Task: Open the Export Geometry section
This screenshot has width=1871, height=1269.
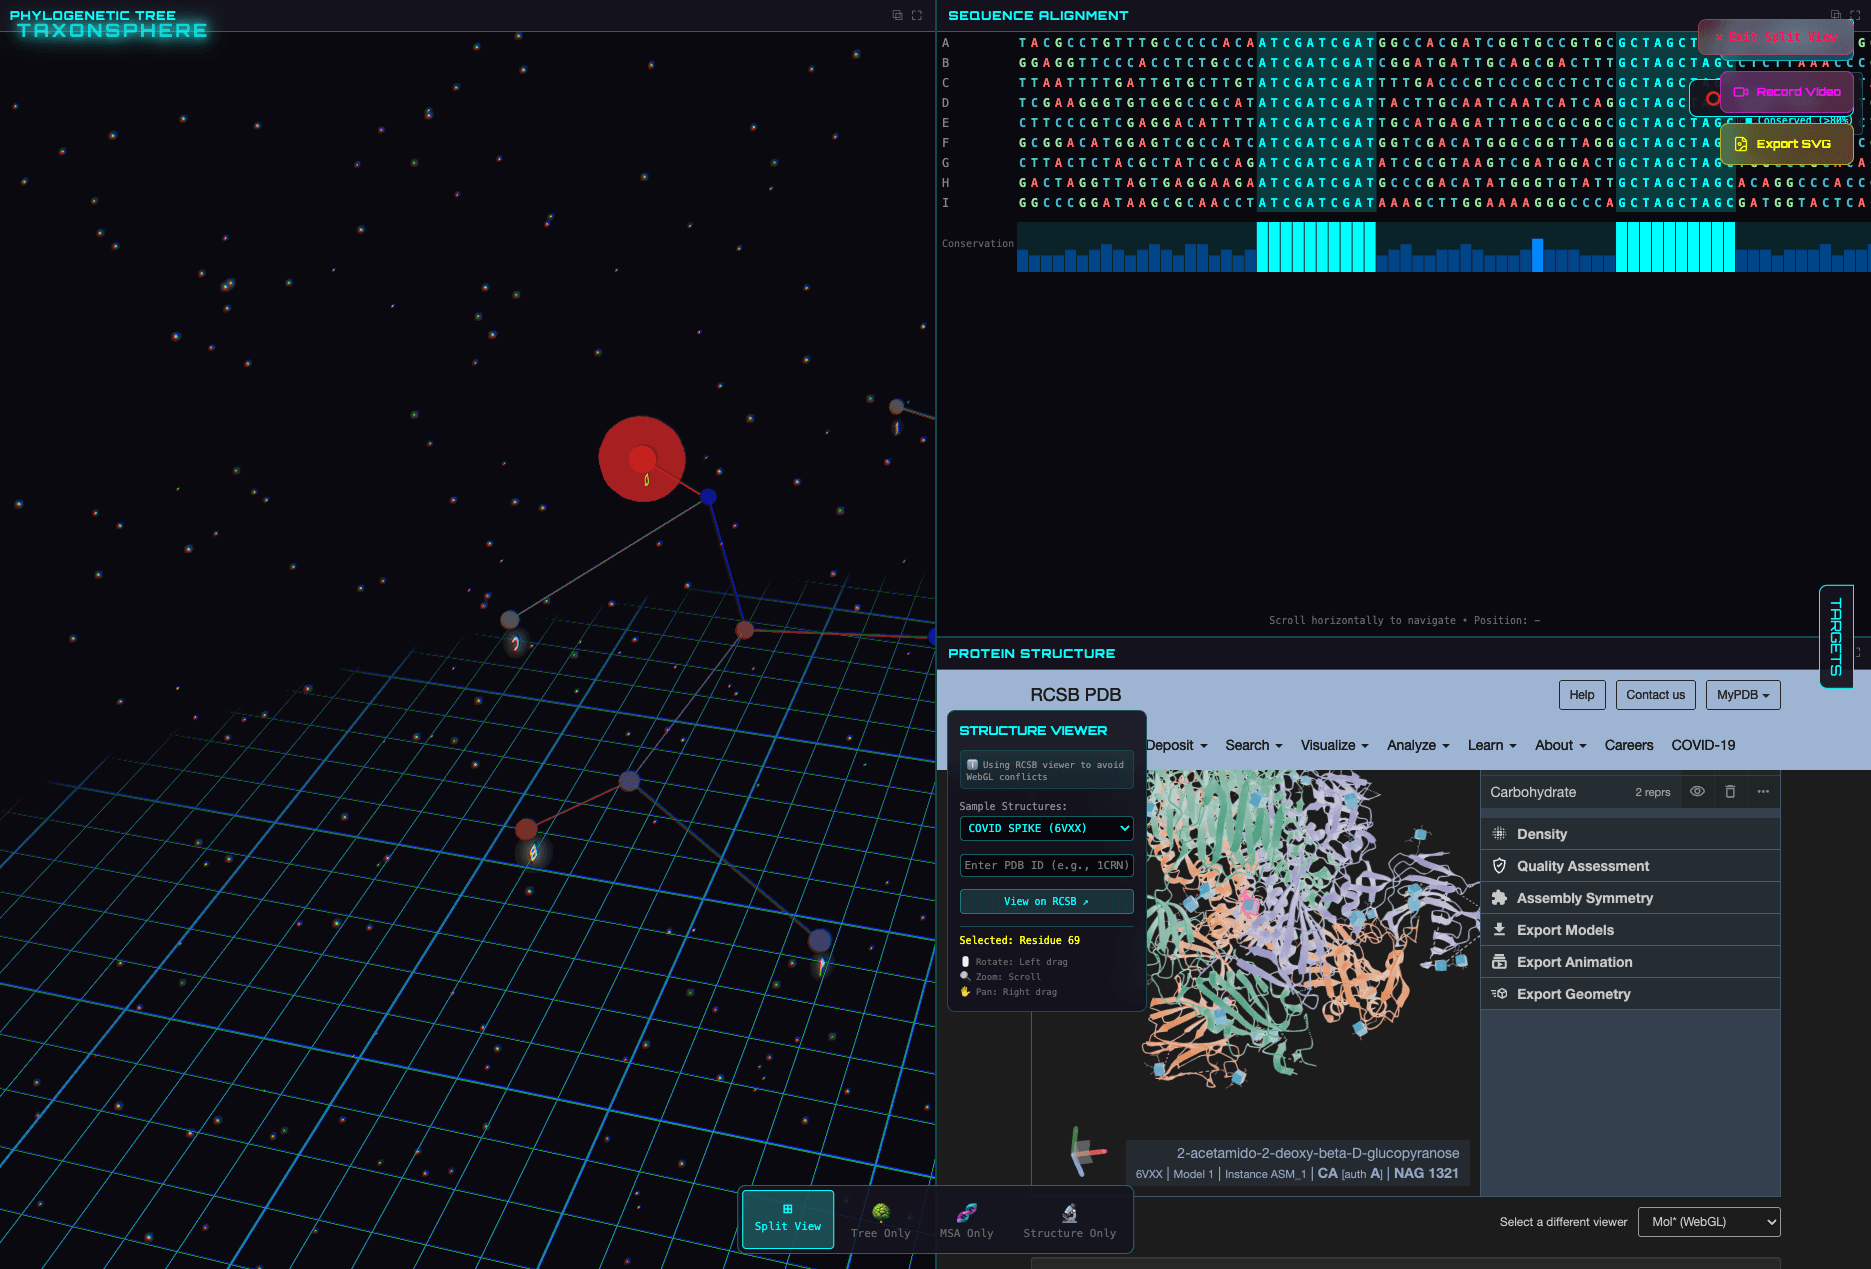Action: pyautogui.click(x=1630, y=994)
